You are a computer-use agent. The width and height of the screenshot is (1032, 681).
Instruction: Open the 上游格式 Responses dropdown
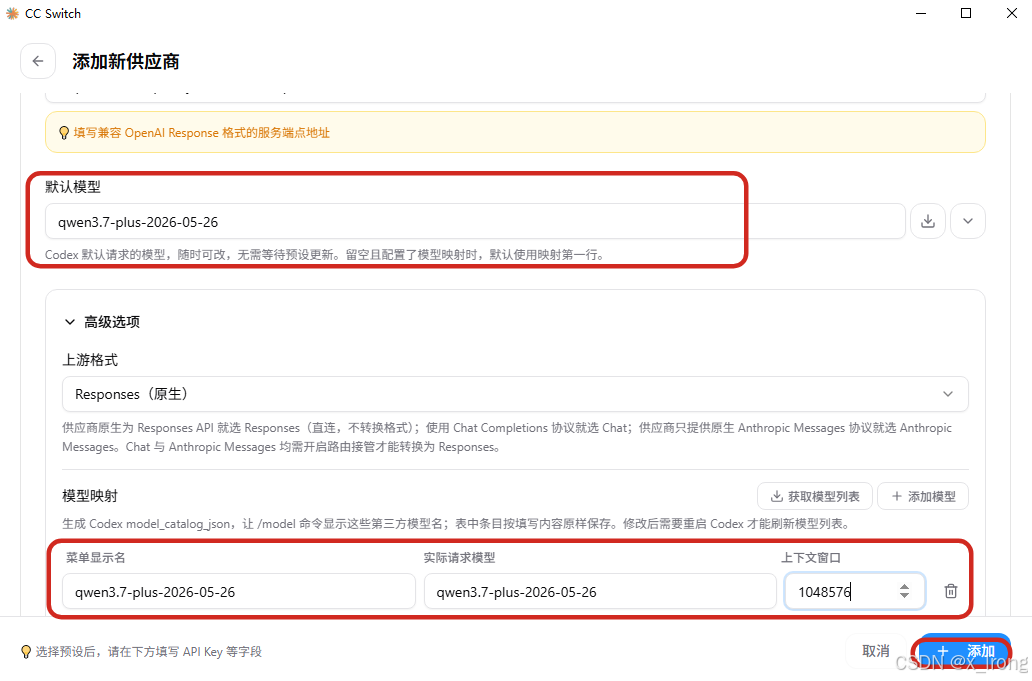point(515,394)
